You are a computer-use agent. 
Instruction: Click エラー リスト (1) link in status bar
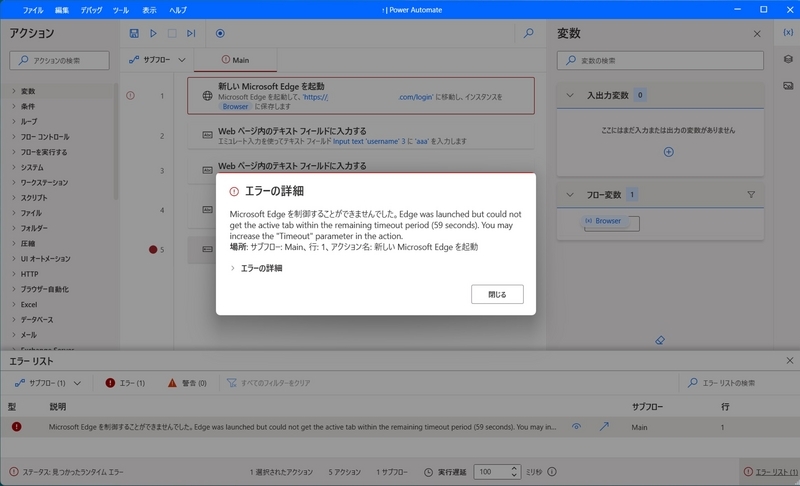(x=776, y=472)
